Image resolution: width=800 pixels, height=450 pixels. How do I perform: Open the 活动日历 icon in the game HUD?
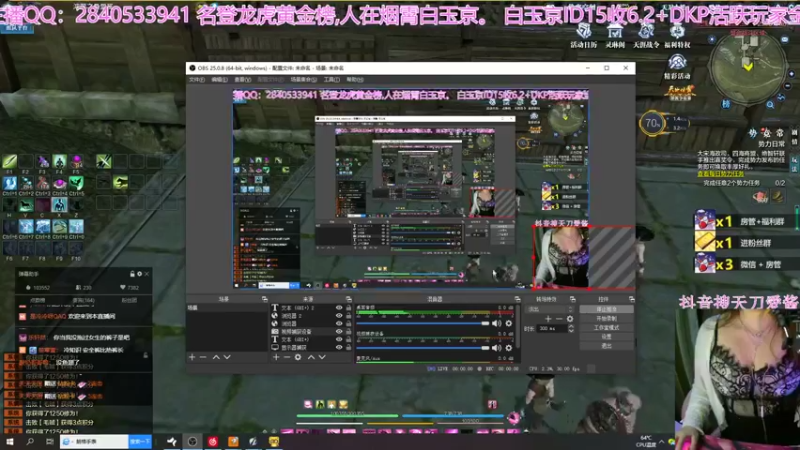tap(584, 36)
